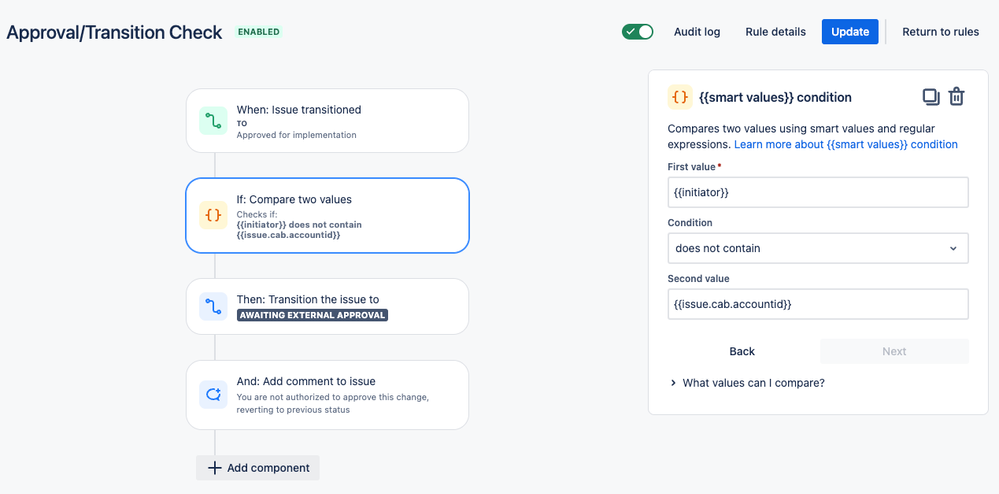Select the Add comment to issue step card
This screenshot has height=494, width=999.
(x=327, y=395)
